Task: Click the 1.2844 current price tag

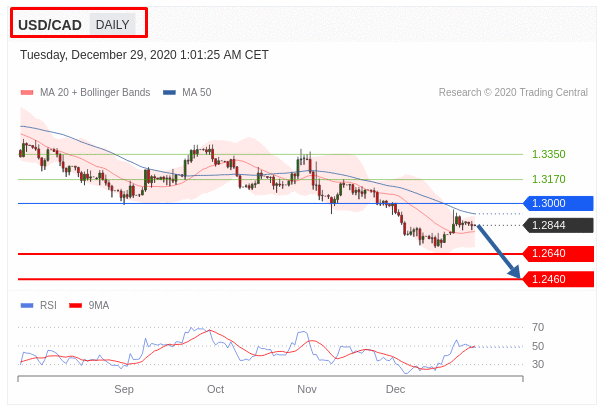Action: point(558,225)
